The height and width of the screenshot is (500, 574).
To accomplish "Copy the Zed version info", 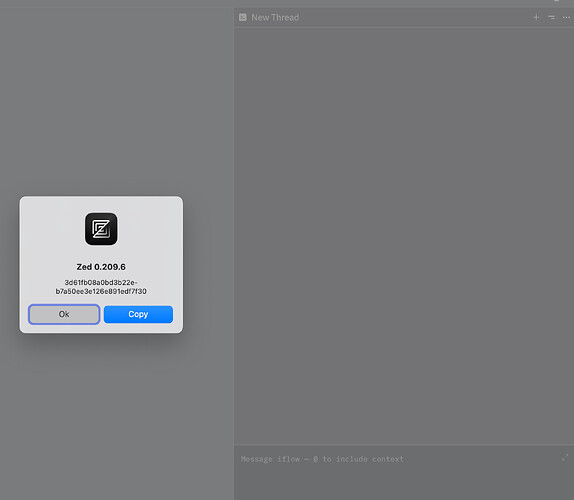I will [x=138, y=314].
